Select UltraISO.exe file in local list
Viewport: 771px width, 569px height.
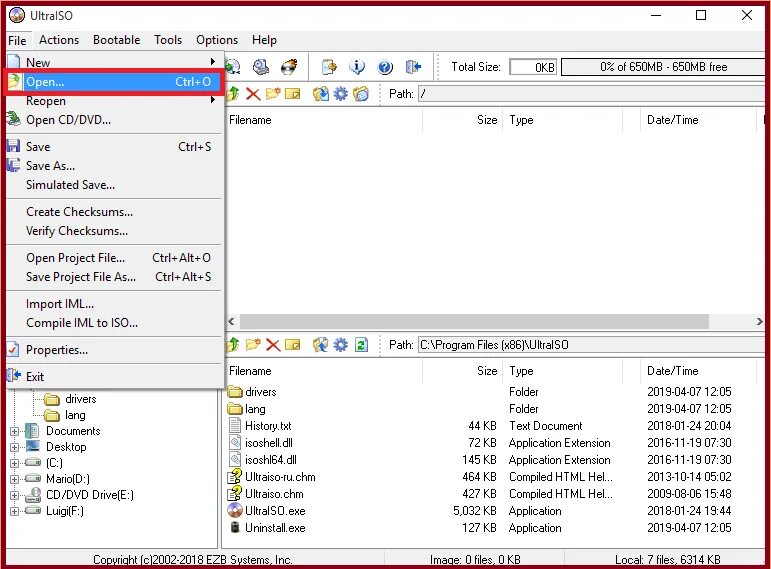coord(275,511)
